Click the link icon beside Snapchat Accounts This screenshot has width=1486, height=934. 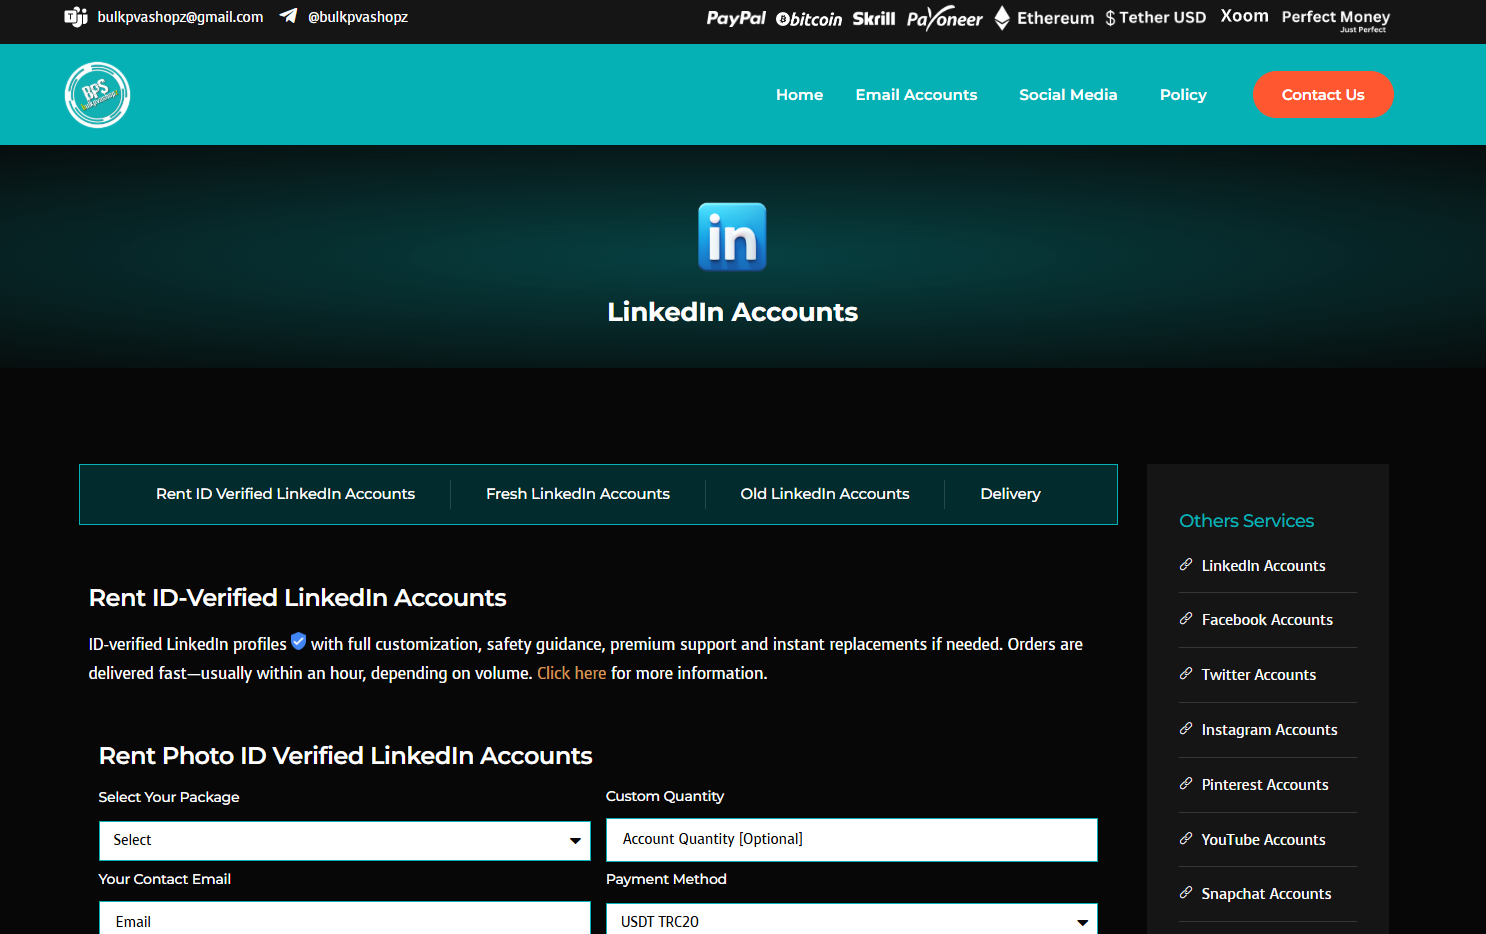click(x=1186, y=893)
